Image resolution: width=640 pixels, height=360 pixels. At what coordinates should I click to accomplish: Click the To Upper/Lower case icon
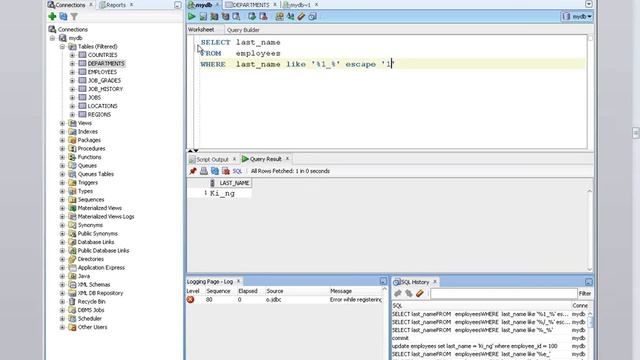point(290,16)
